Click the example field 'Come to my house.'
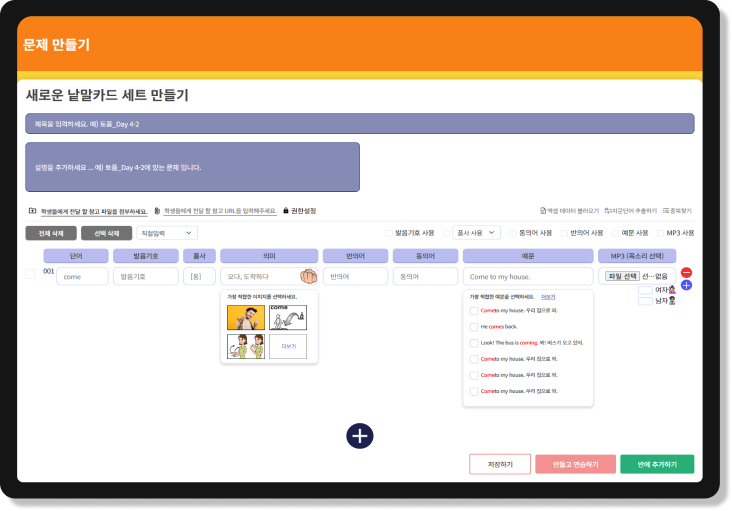This screenshot has height=511, width=732. 528,276
